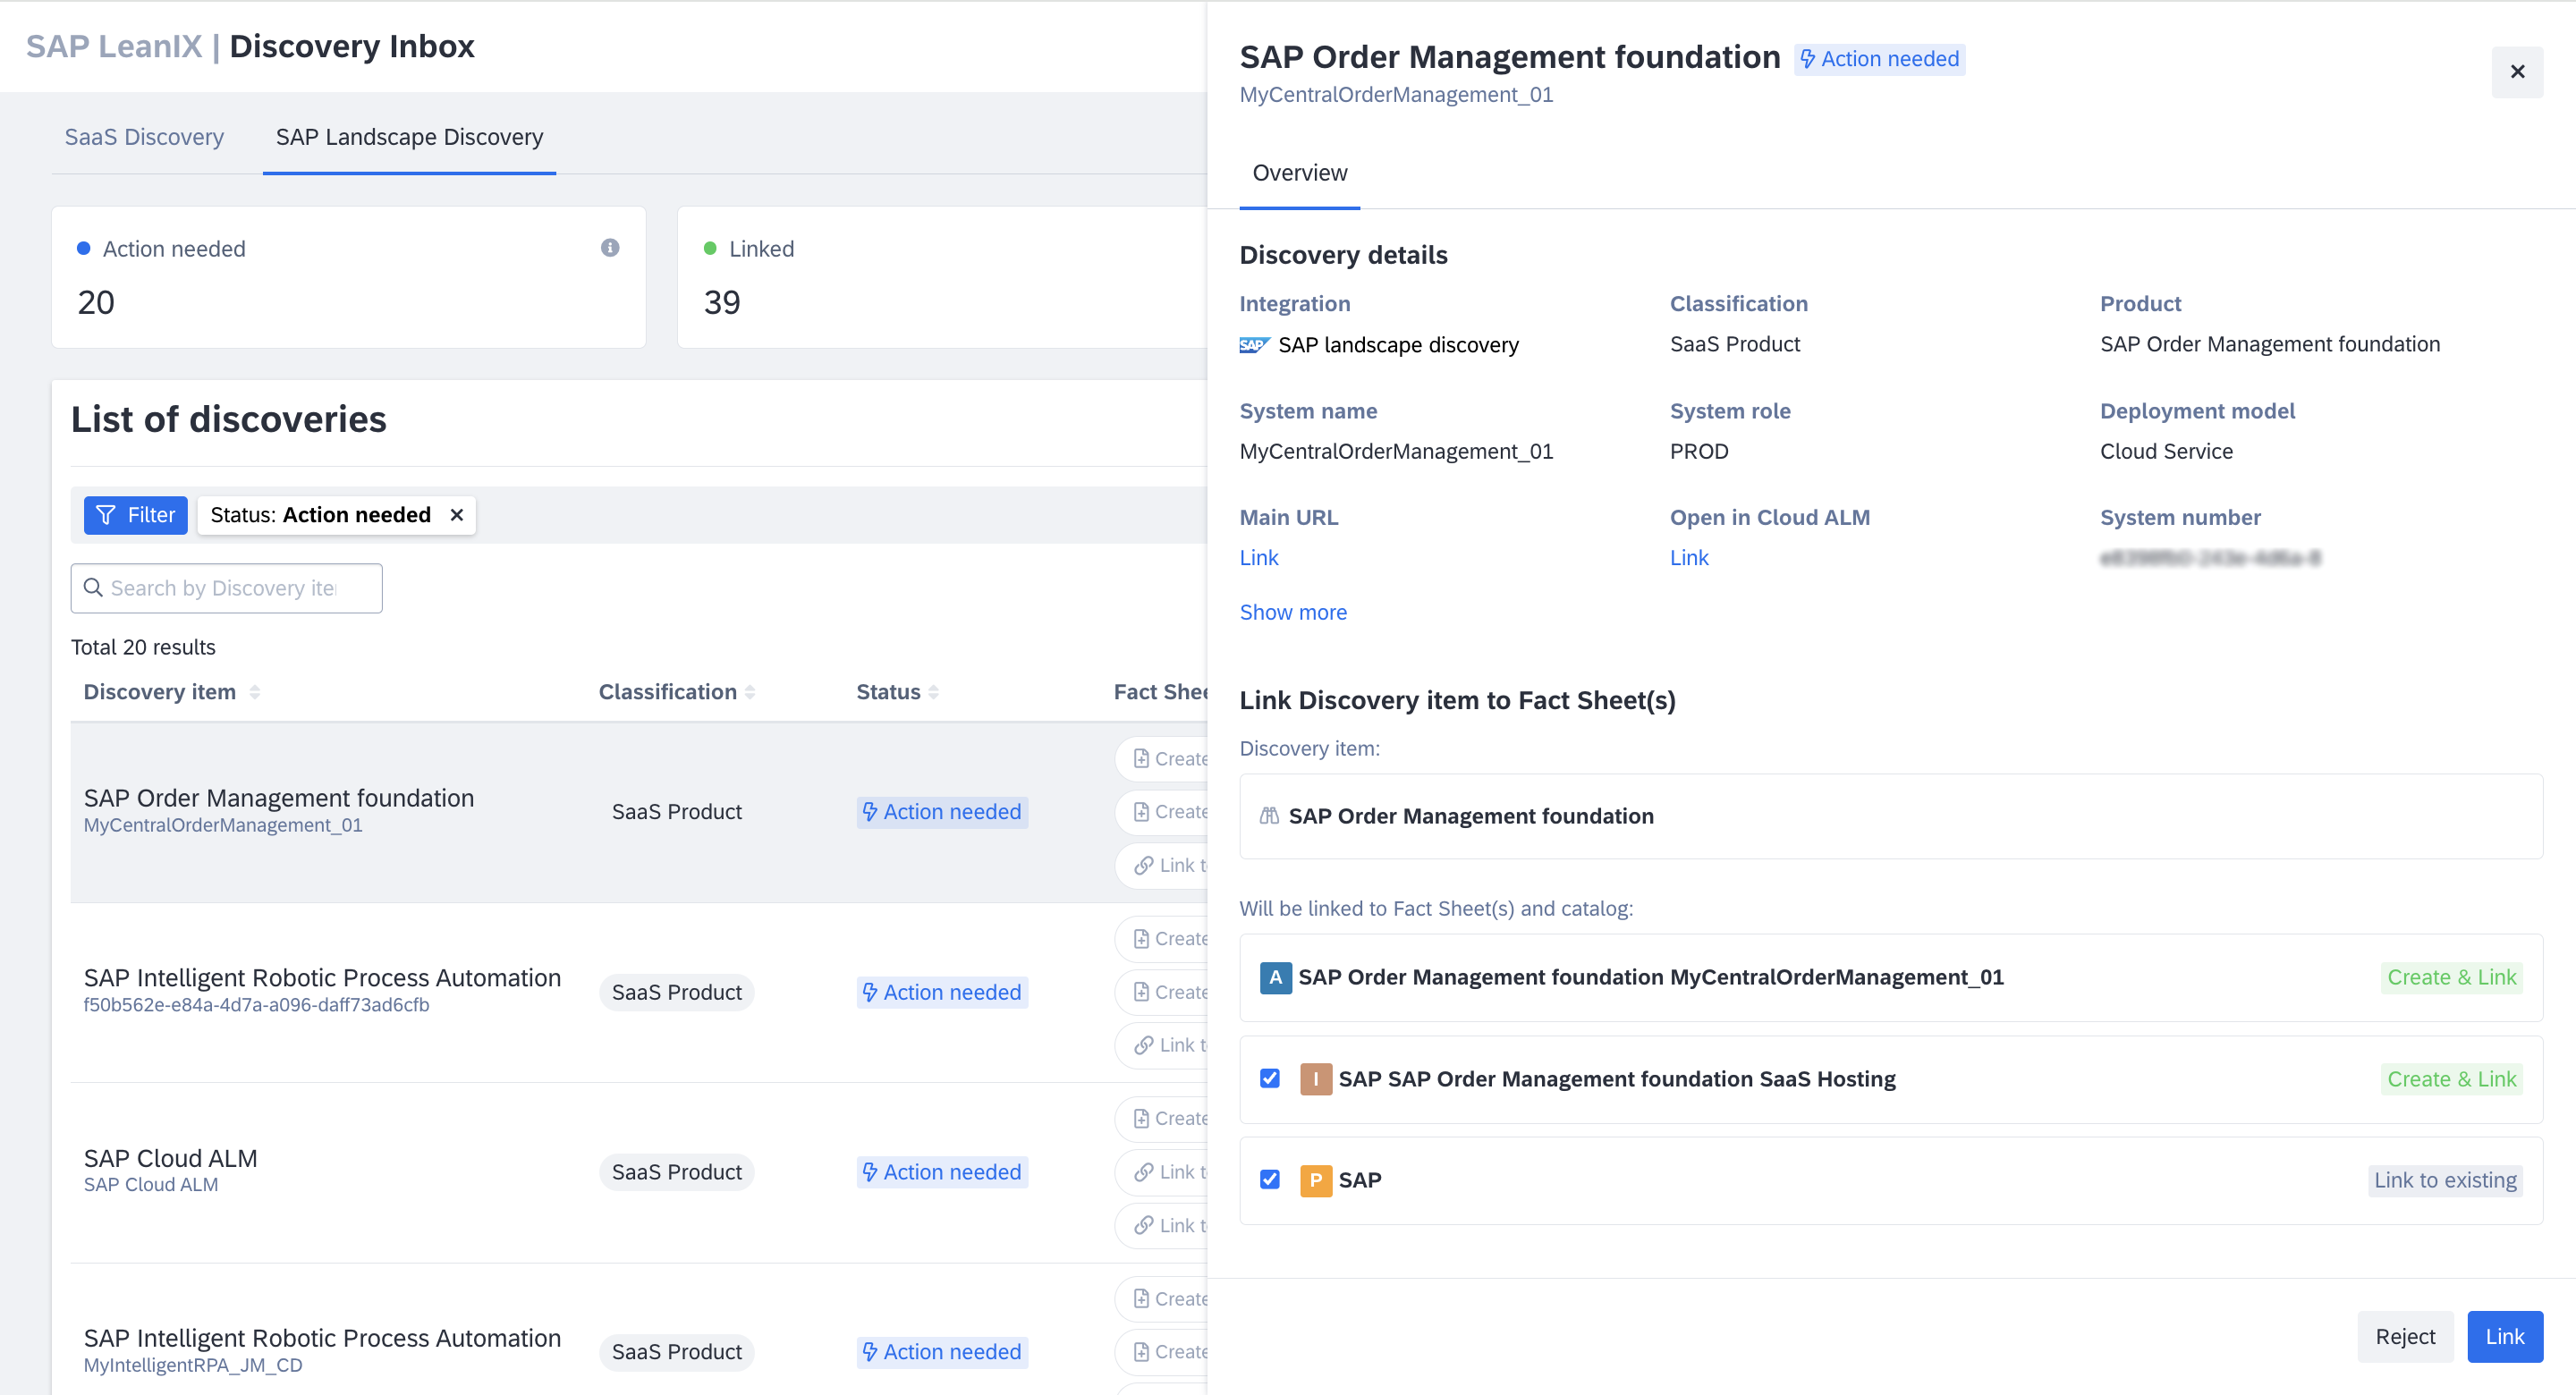Image resolution: width=2576 pixels, height=1395 pixels.
Task: Click Create & Link label for SaaS Hosting
Action: click(x=2451, y=1079)
